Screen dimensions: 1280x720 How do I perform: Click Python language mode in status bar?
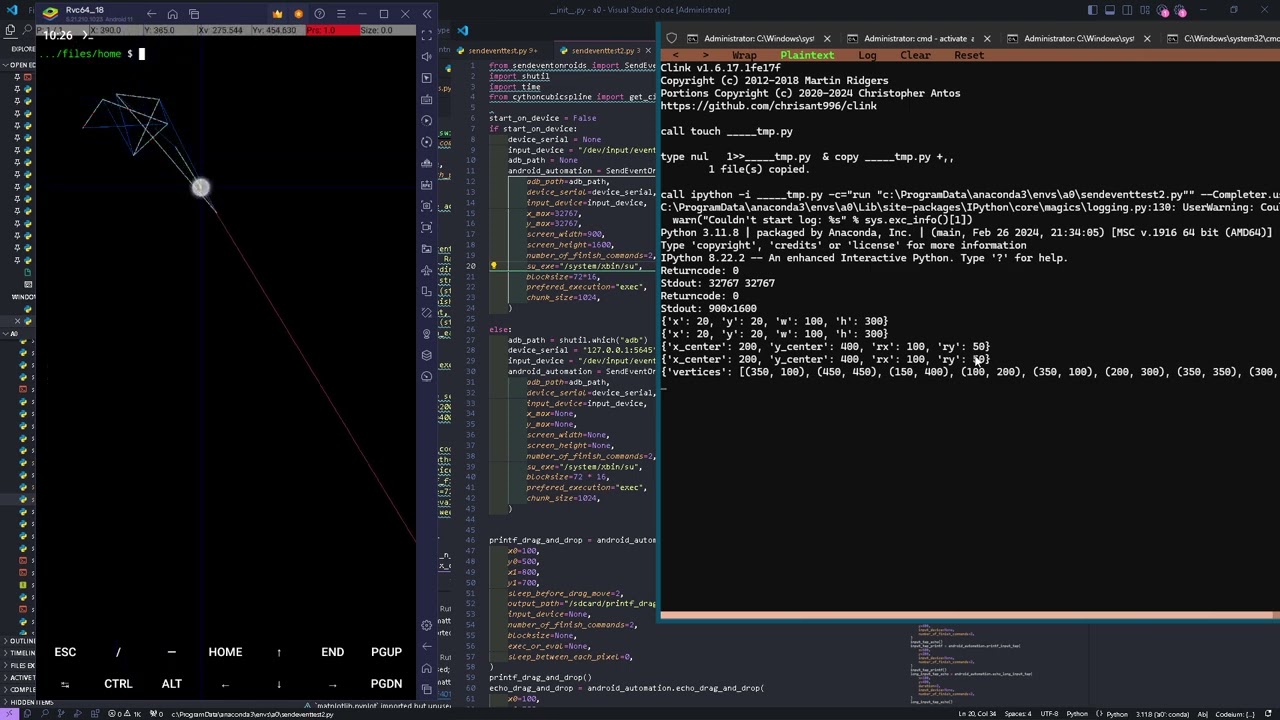pos(1077,714)
